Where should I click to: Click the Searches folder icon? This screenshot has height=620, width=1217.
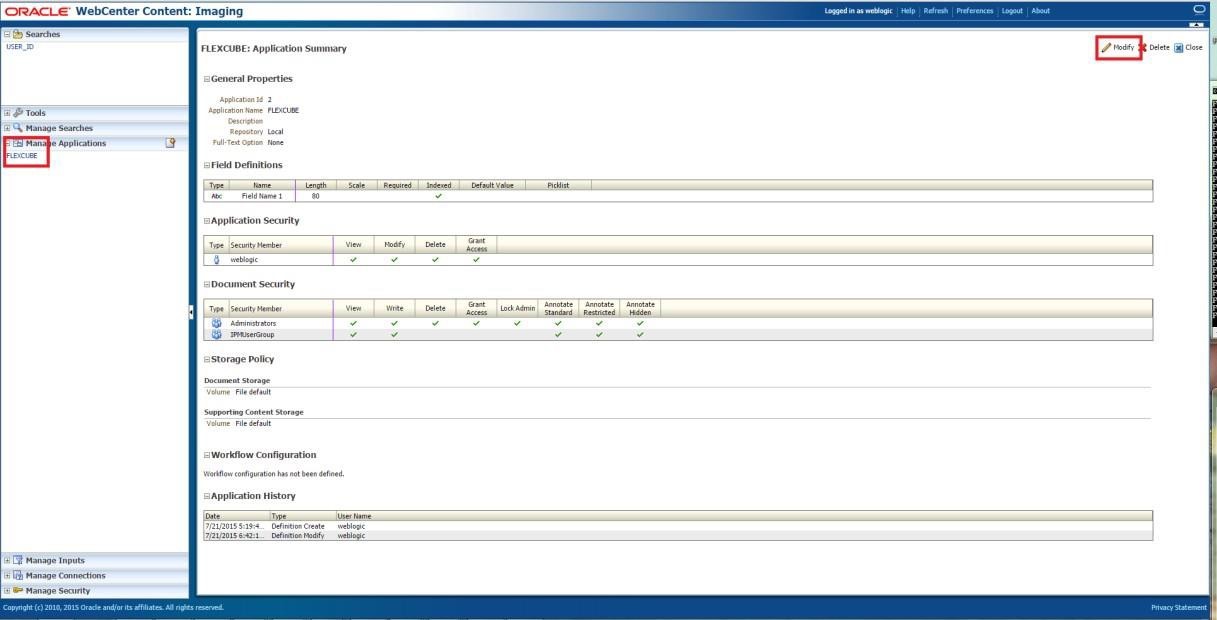(18, 34)
